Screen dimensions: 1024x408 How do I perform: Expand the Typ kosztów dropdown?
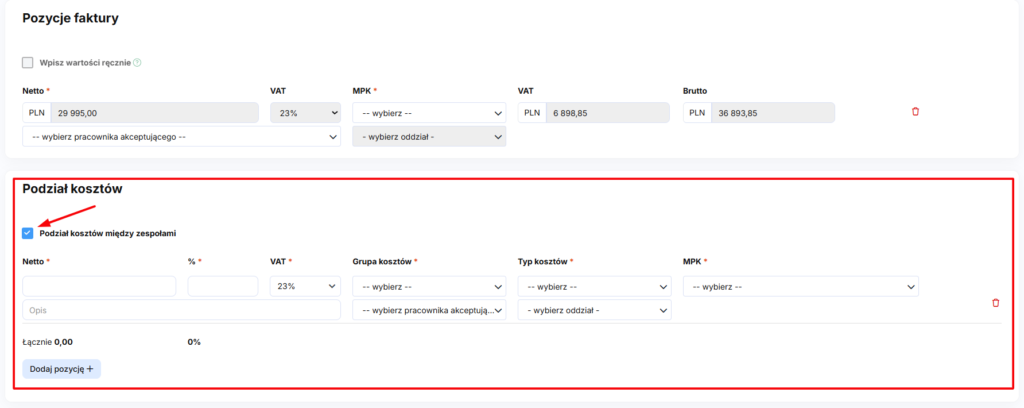tap(593, 287)
